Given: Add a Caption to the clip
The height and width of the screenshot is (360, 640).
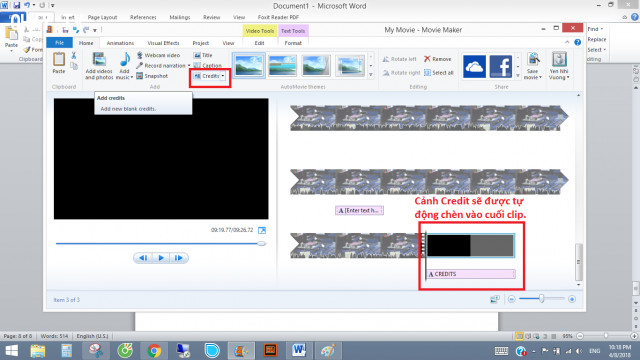Looking at the screenshot, I should 208,65.
